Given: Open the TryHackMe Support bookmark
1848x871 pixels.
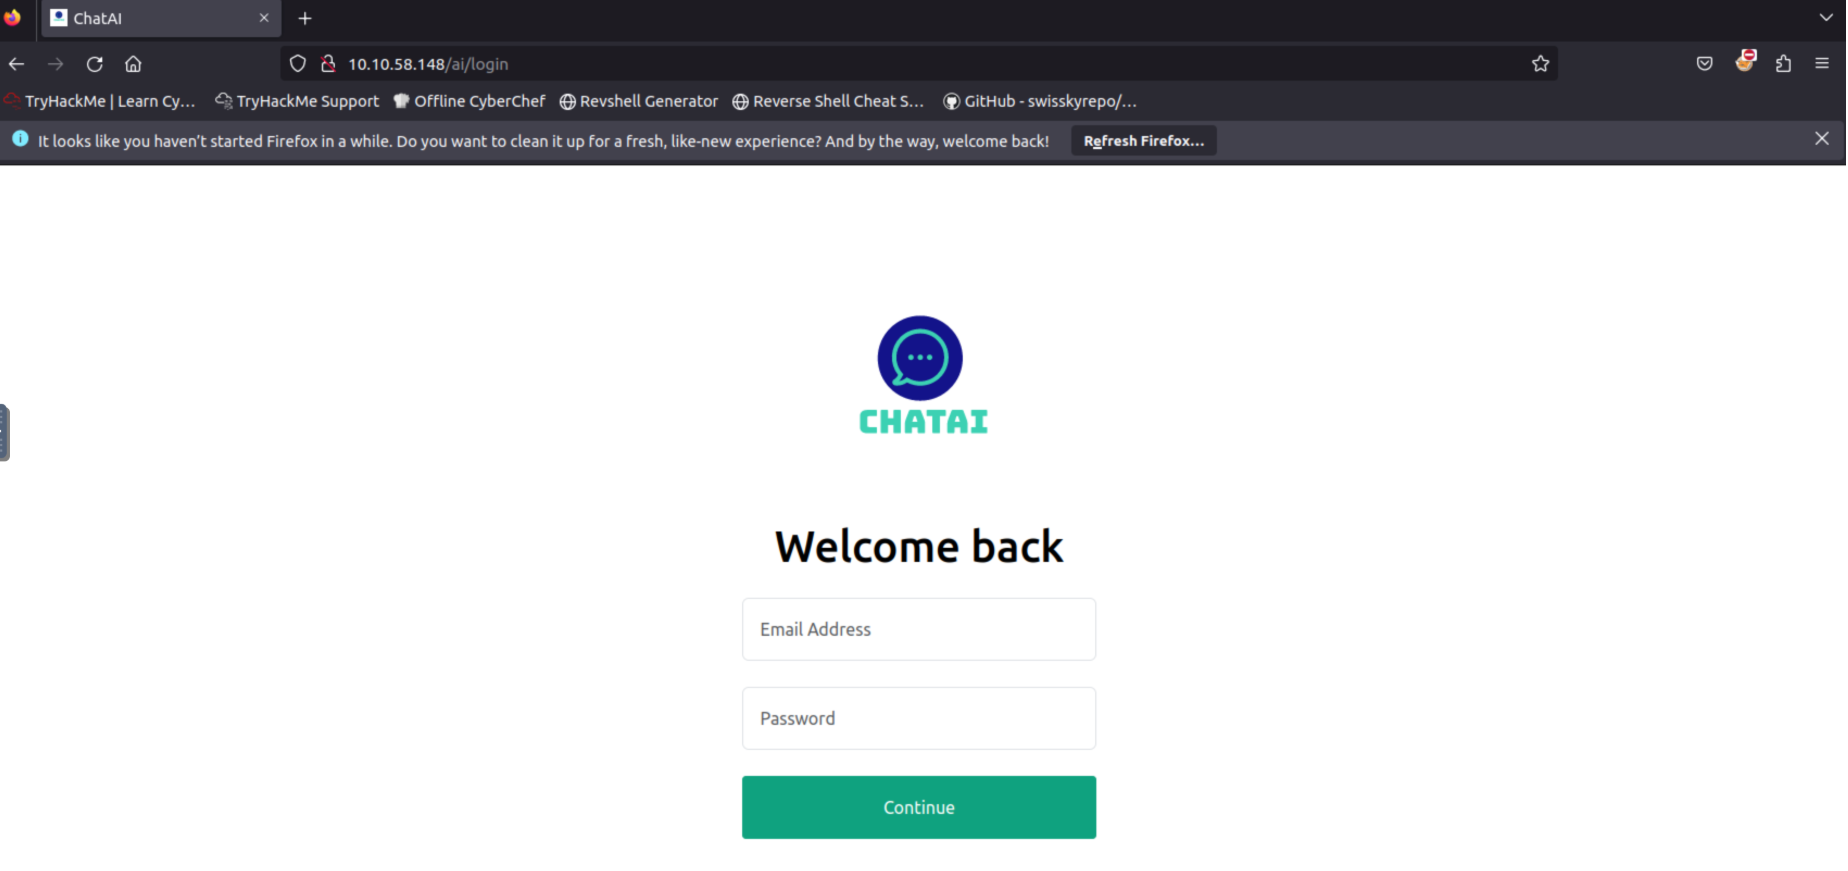Looking at the screenshot, I should (297, 101).
